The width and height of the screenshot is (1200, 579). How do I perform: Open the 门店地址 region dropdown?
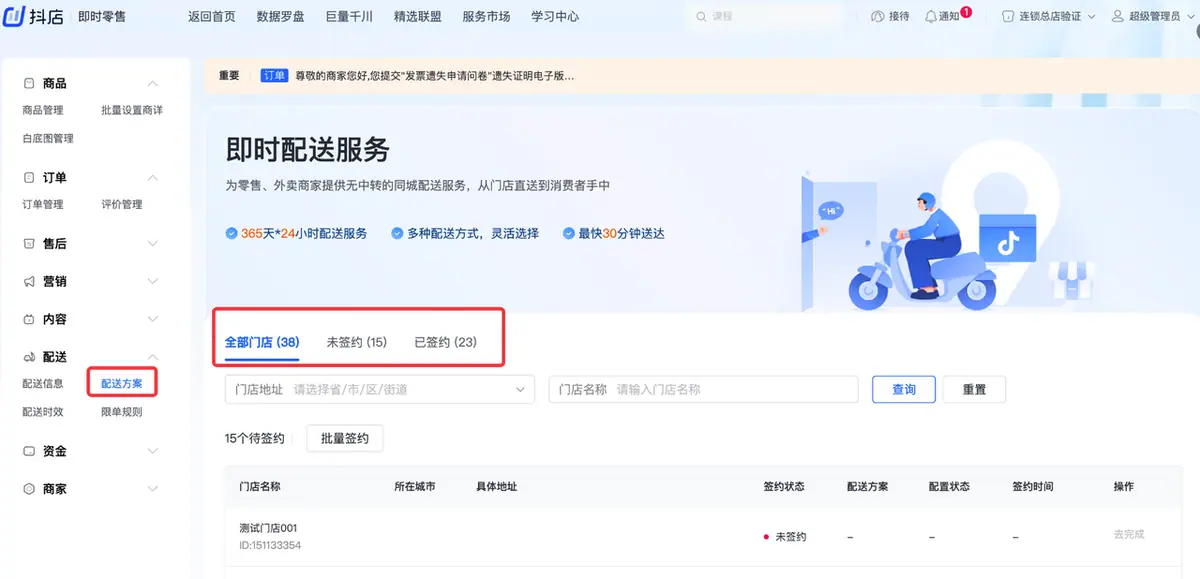[380, 390]
